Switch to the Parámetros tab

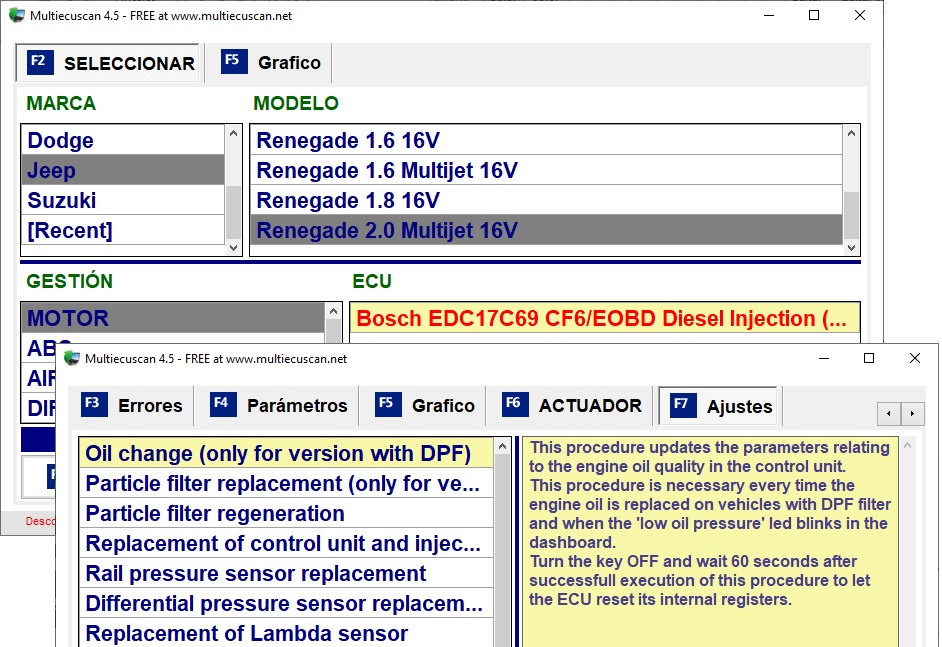[x=278, y=406]
